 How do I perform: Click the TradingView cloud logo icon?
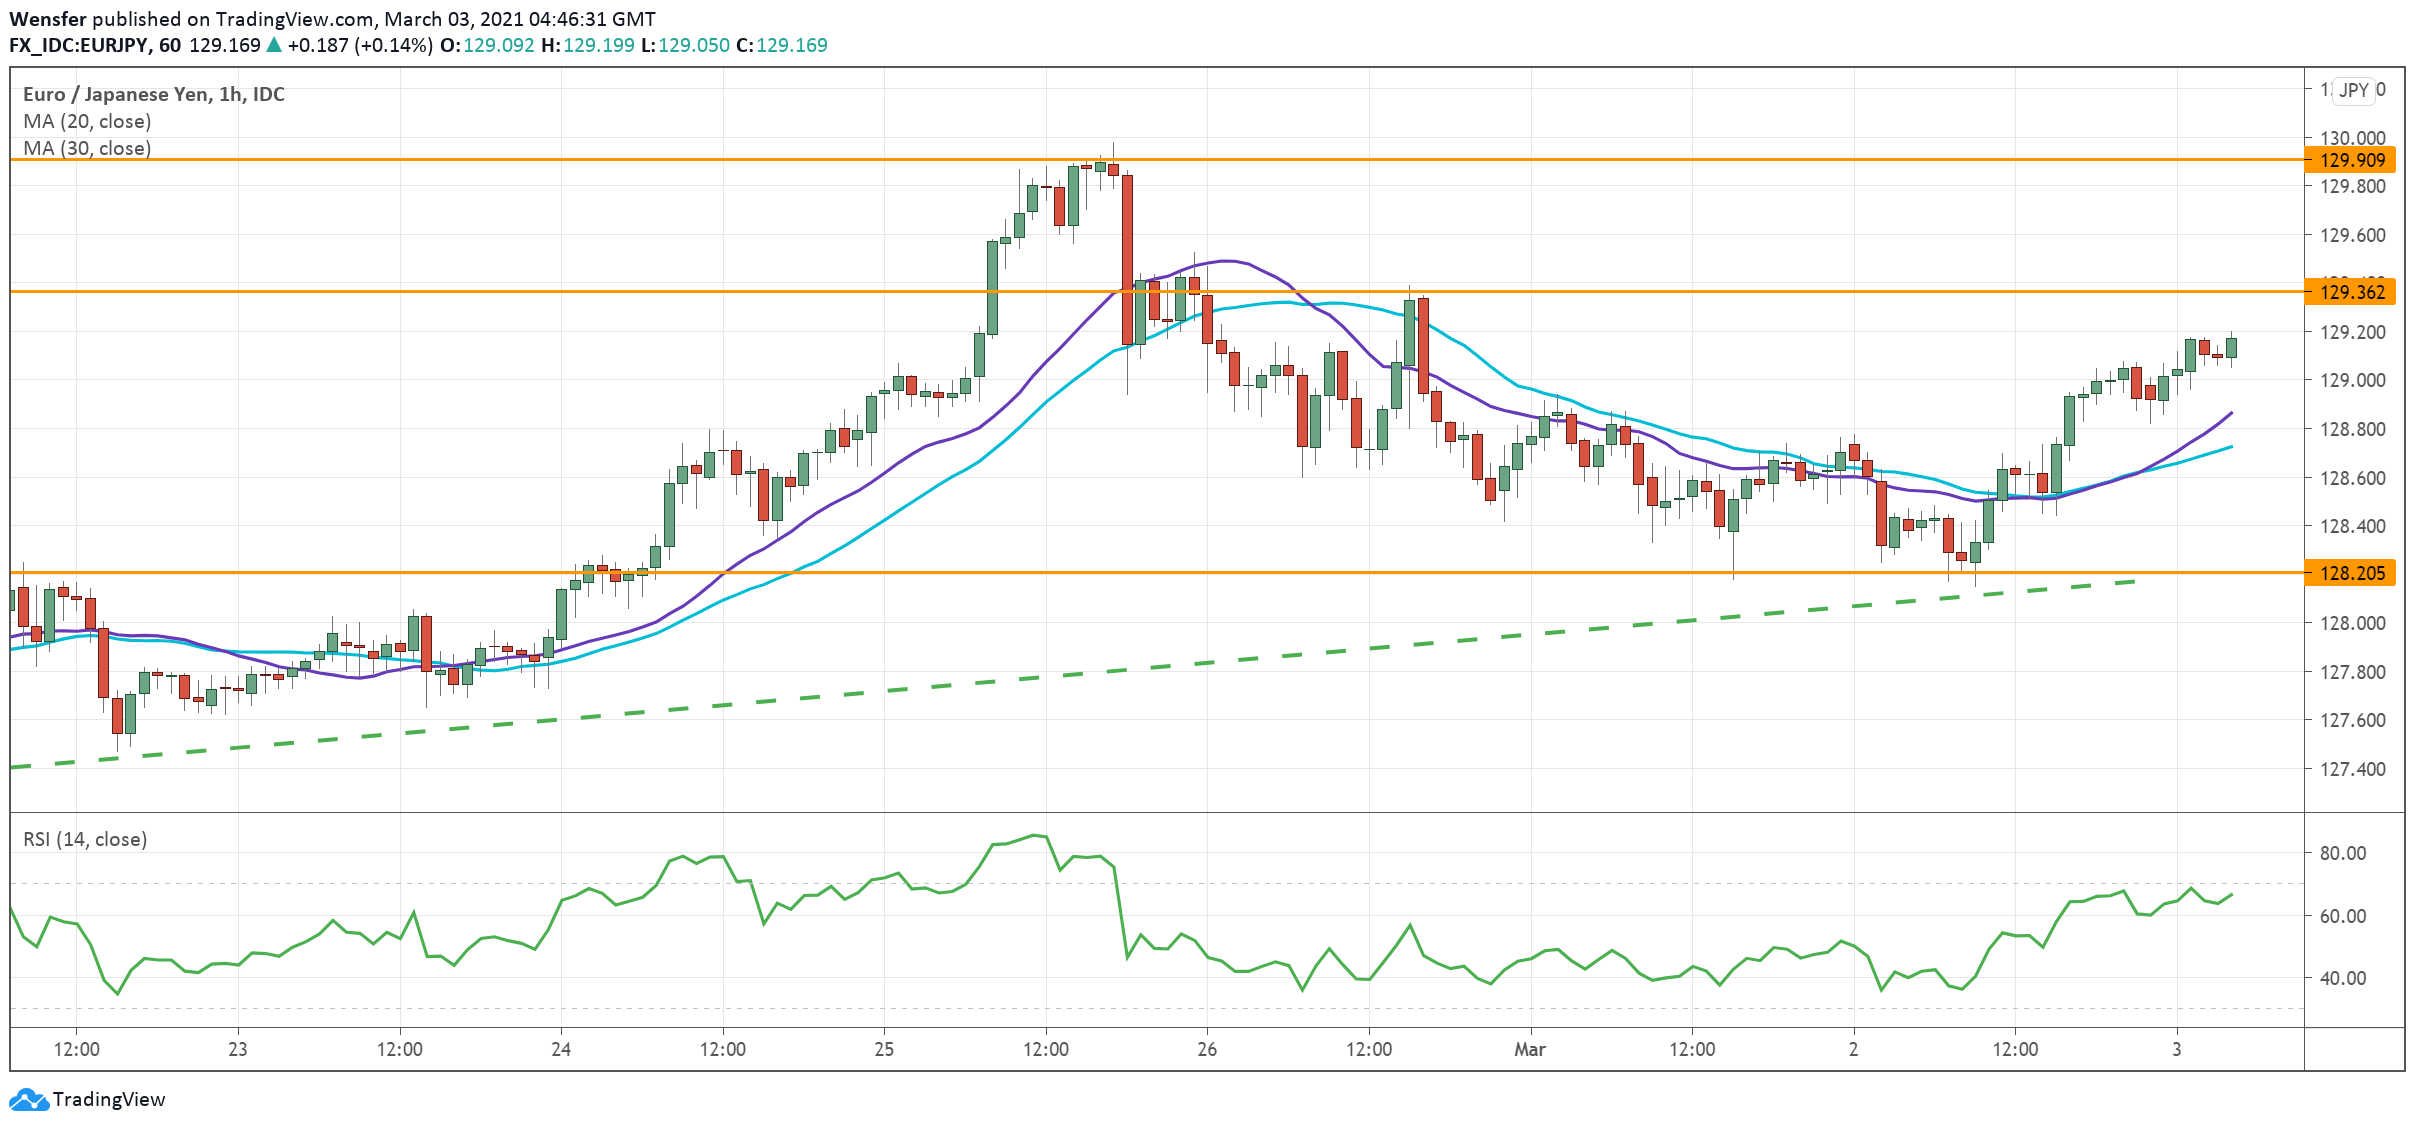tap(28, 1099)
